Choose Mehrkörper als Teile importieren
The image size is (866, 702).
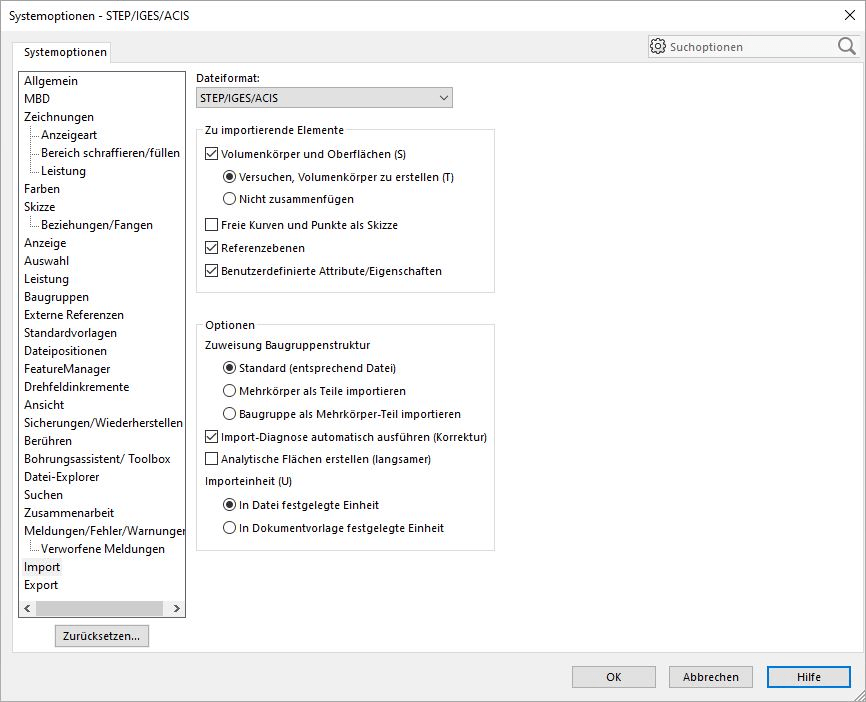pyautogui.click(x=228, y=391)
